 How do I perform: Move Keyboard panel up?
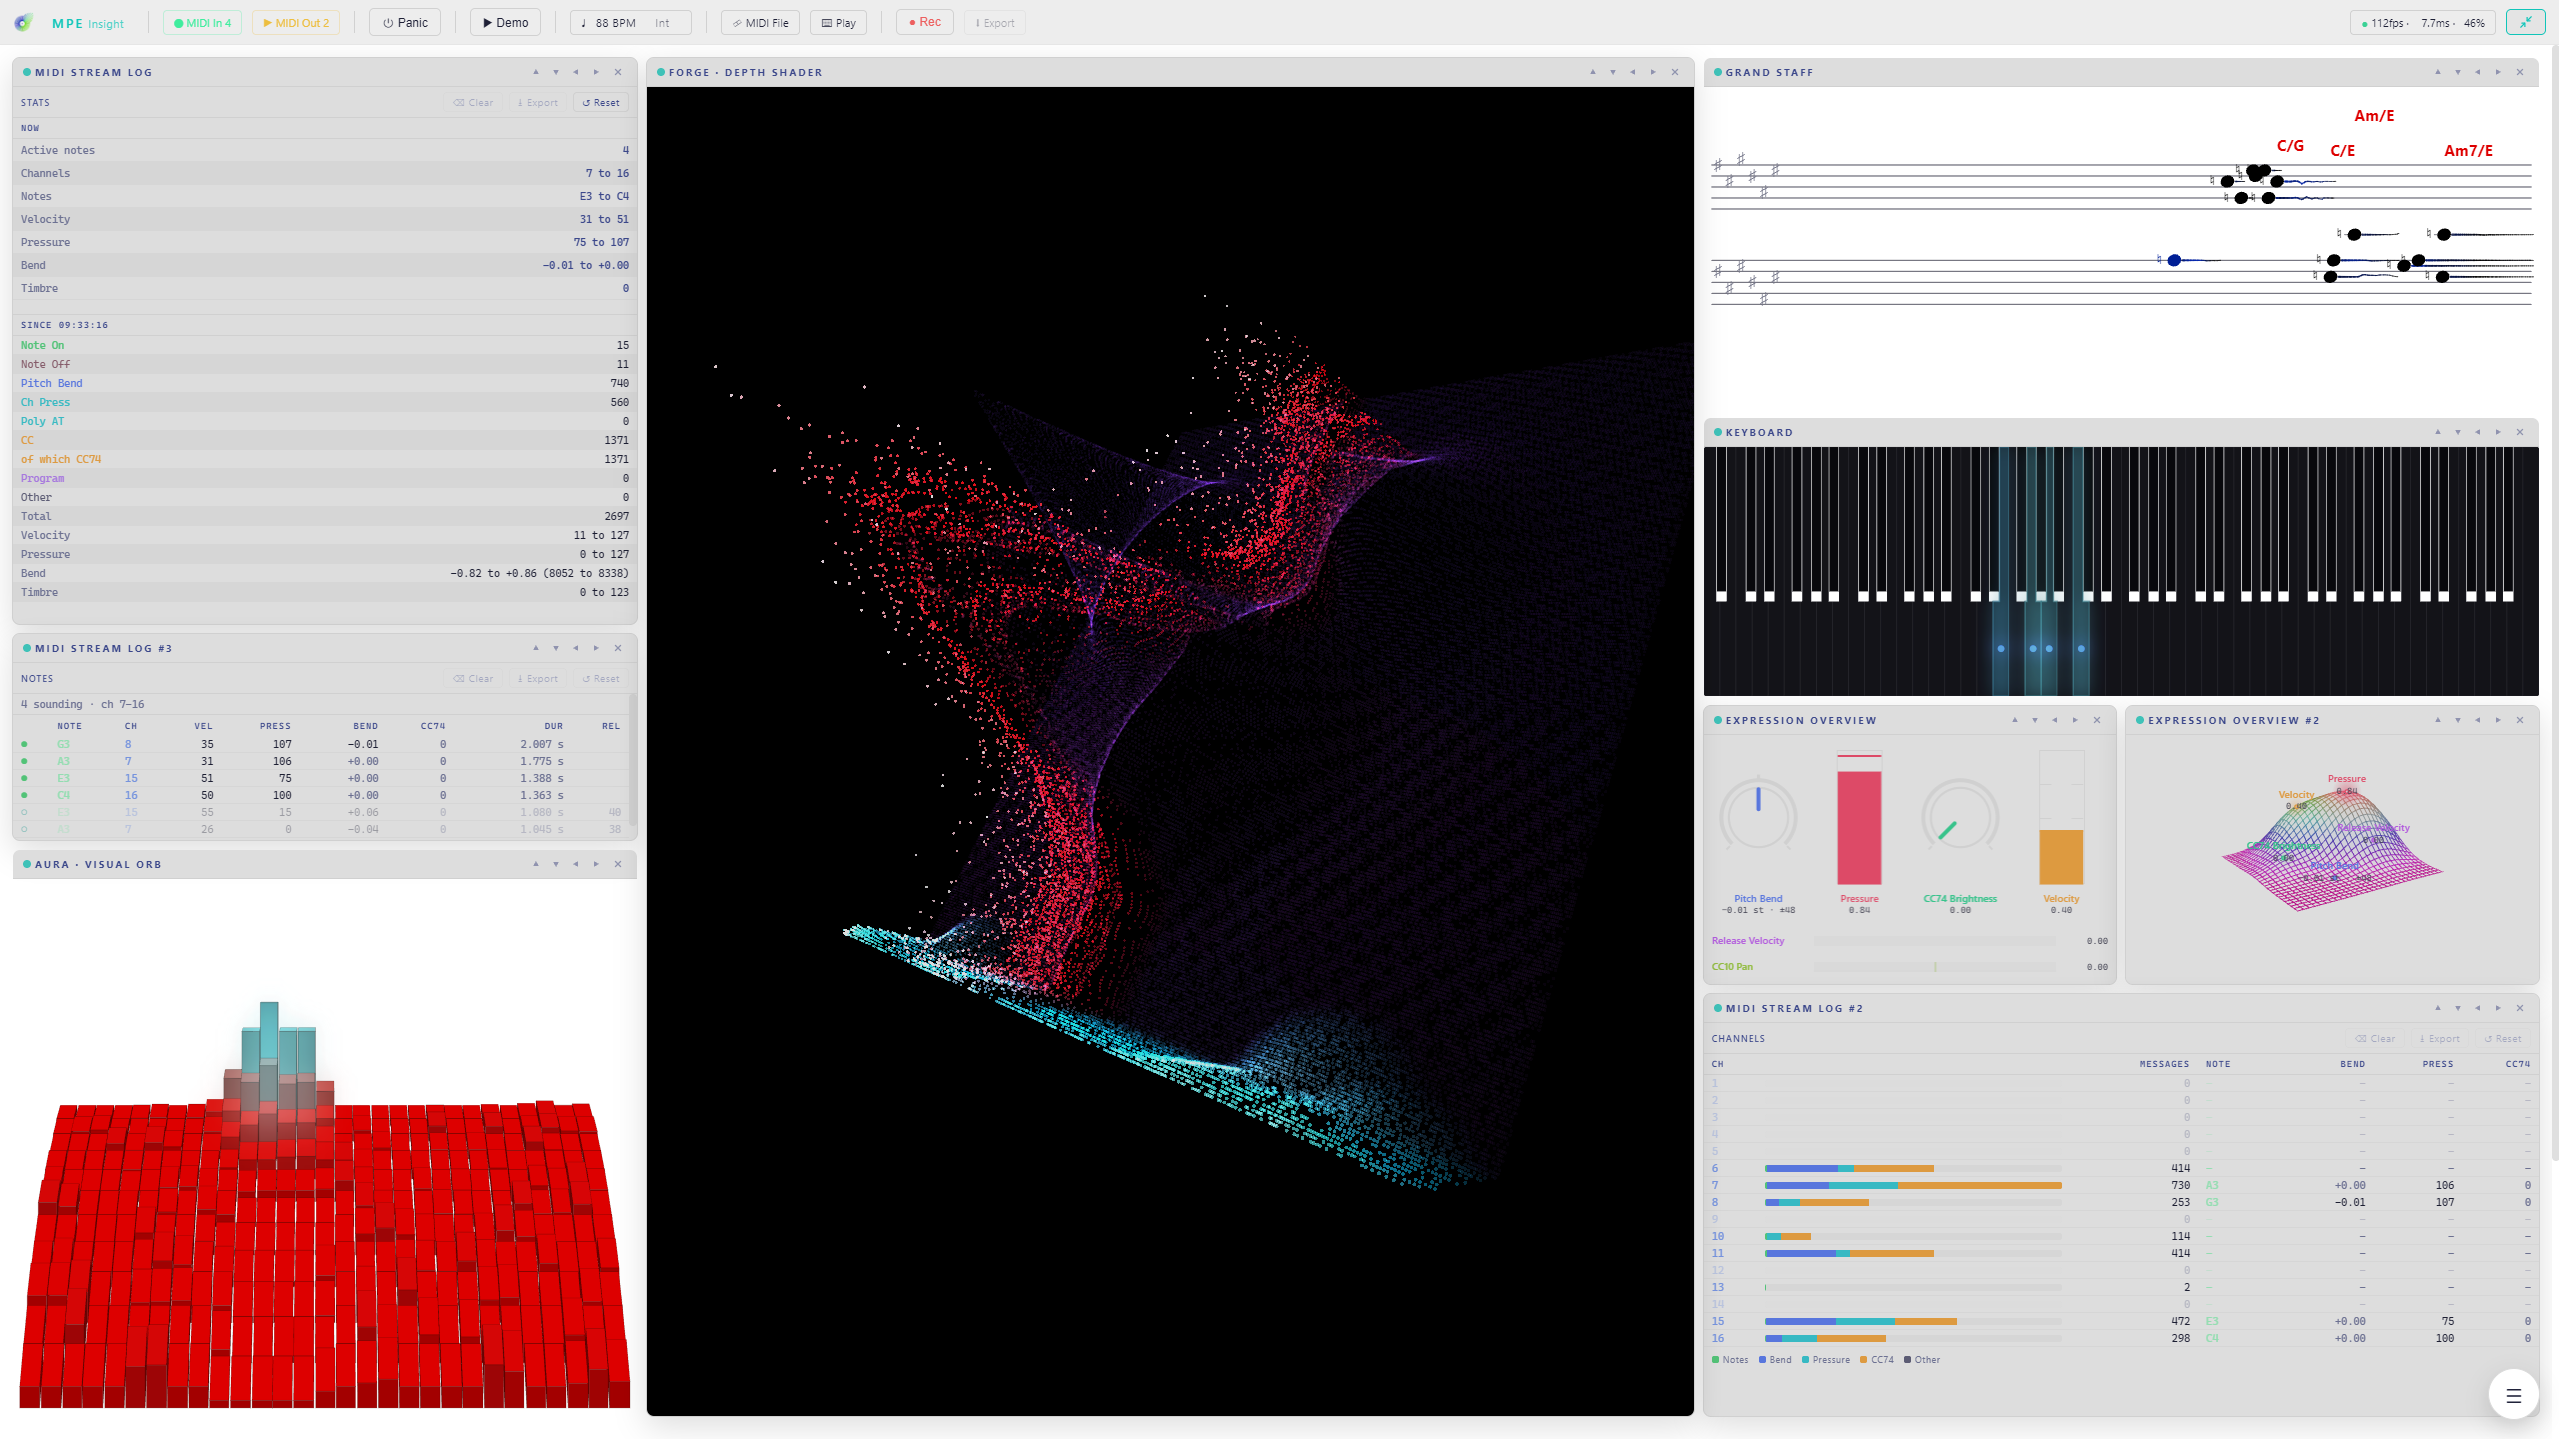pos(2438,432)
